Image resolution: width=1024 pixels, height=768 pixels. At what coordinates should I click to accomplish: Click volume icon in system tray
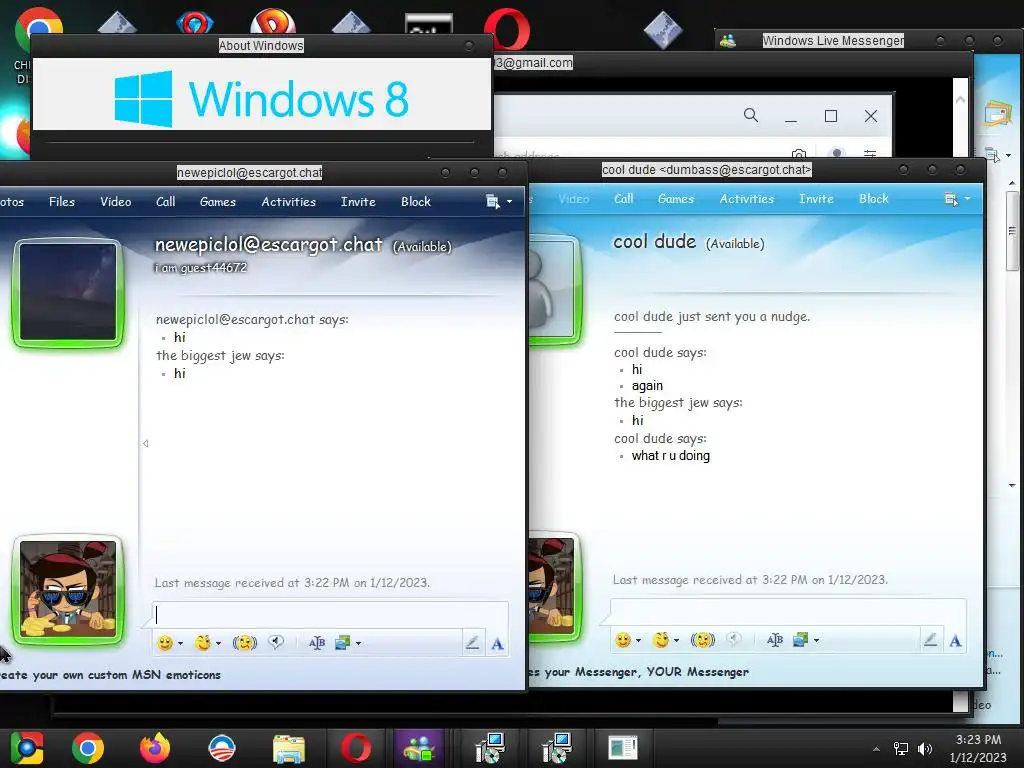point(925,749)
